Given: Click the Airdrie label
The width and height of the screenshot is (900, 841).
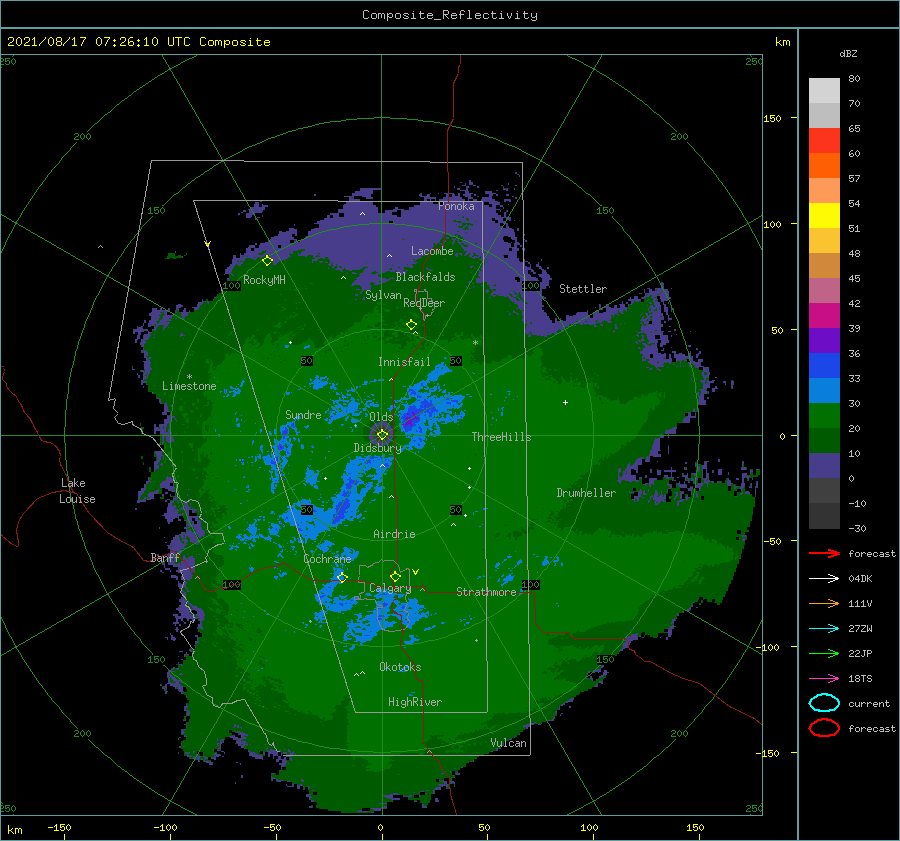Looking at the screenshot, I should pyautogui.click(x=394, y=534).
